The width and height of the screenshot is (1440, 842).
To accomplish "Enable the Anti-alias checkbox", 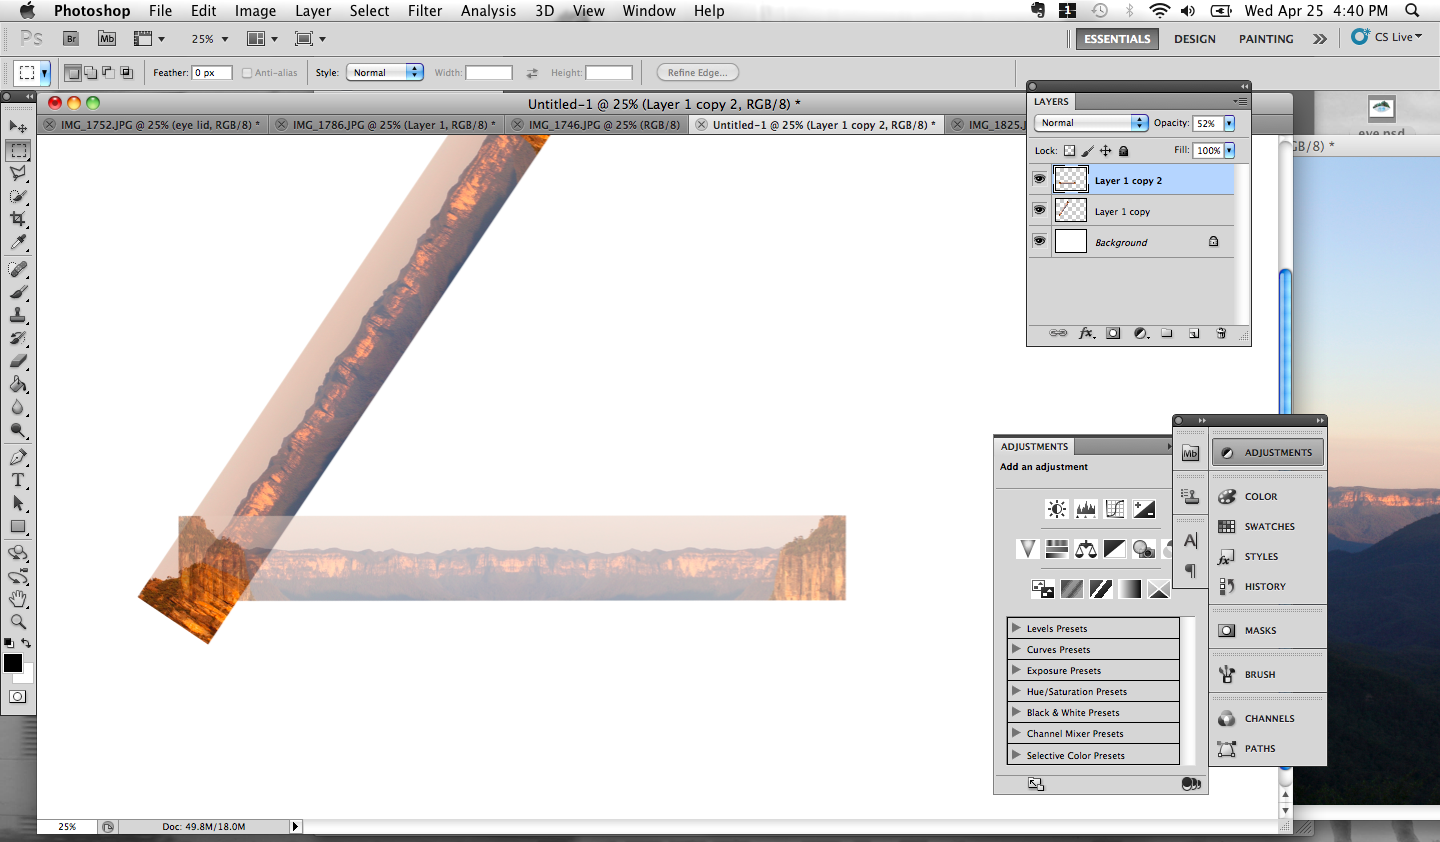I will [246, 72].
